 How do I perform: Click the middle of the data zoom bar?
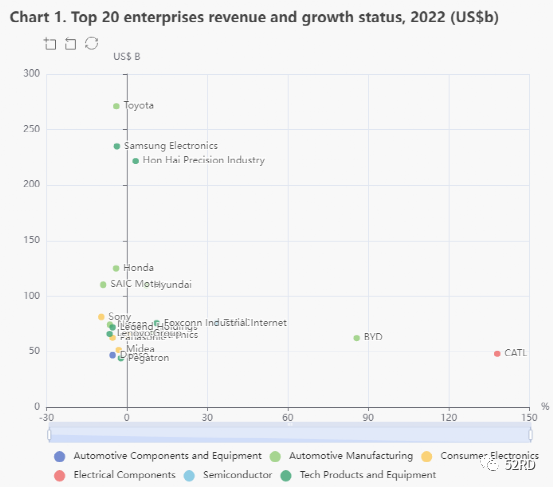(290, 433)
